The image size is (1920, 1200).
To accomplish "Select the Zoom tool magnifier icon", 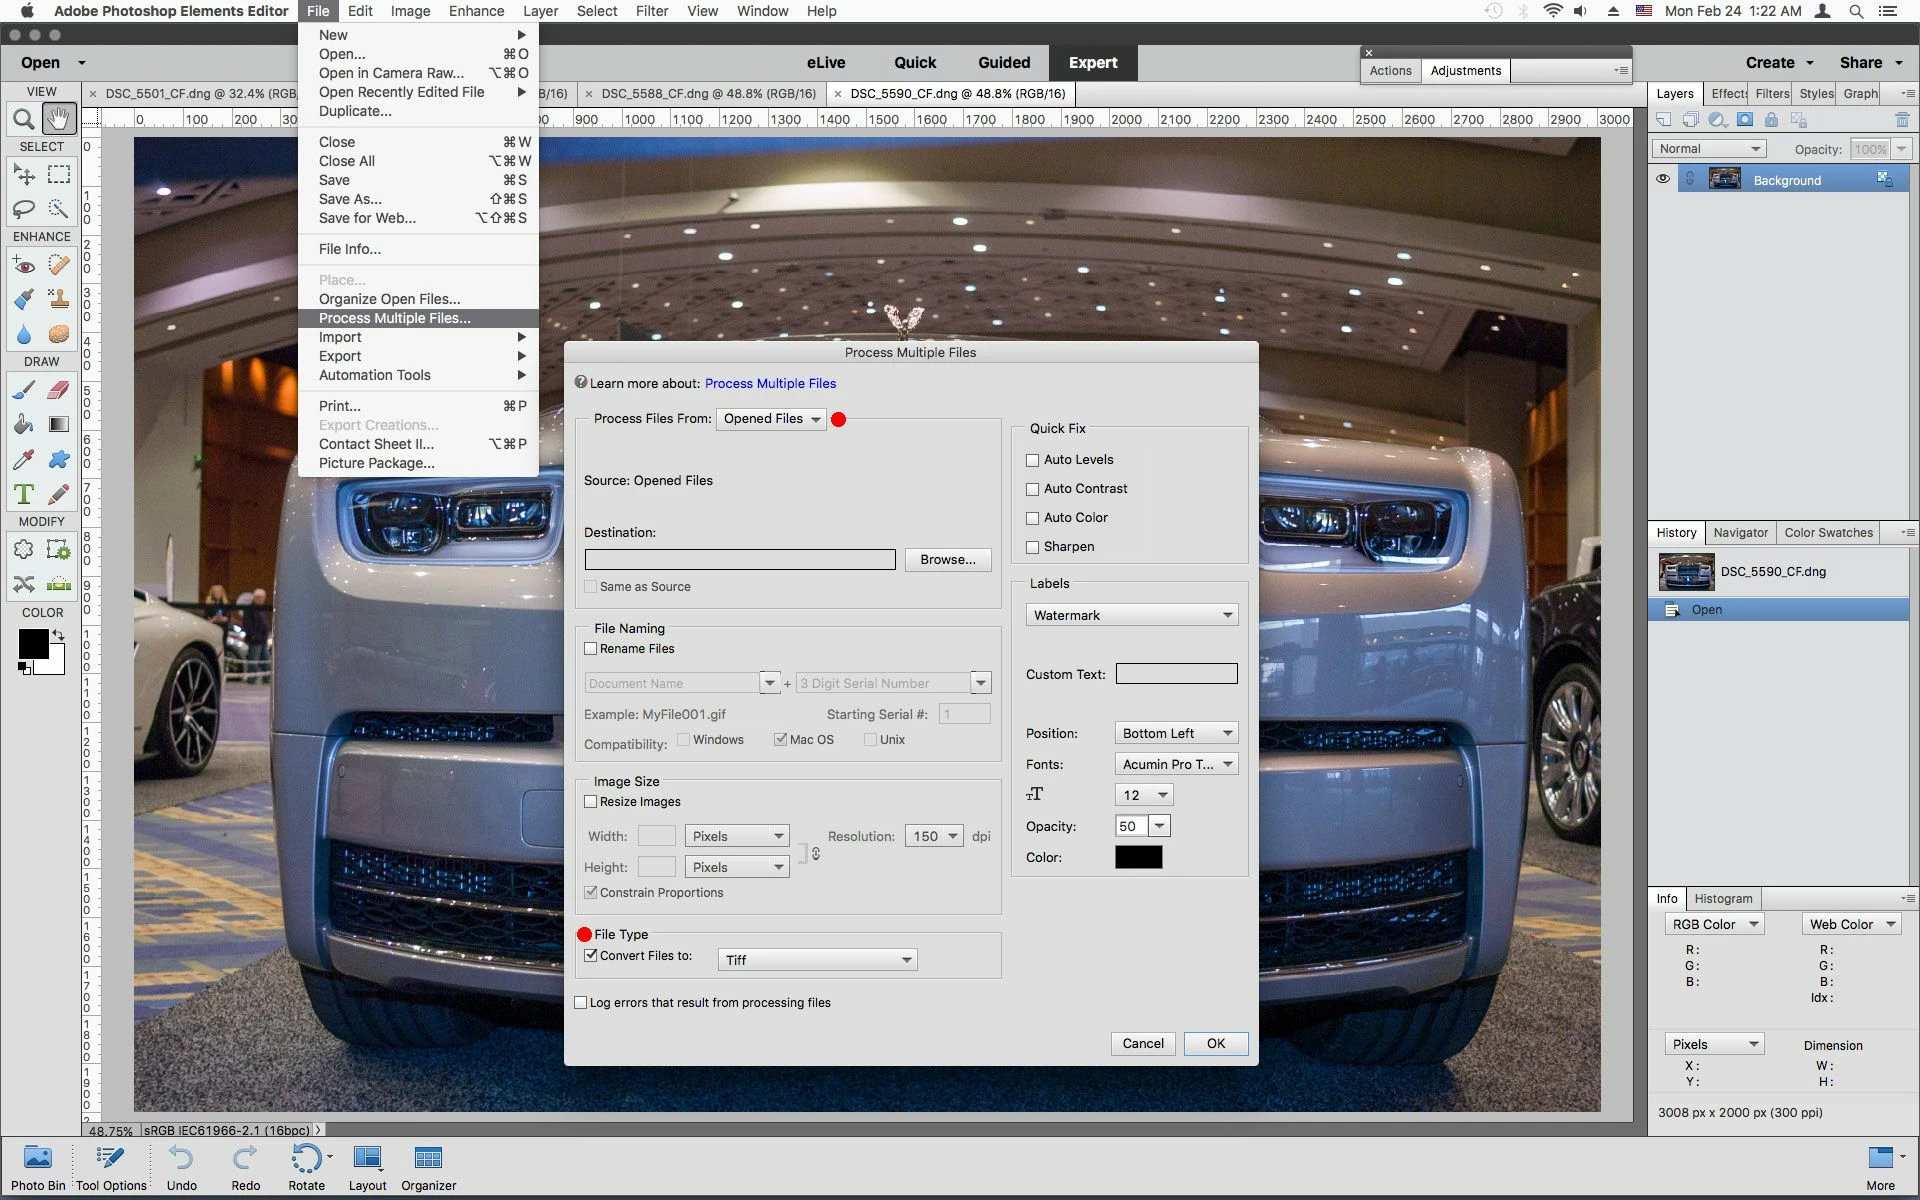I will [x=23, y=119].
